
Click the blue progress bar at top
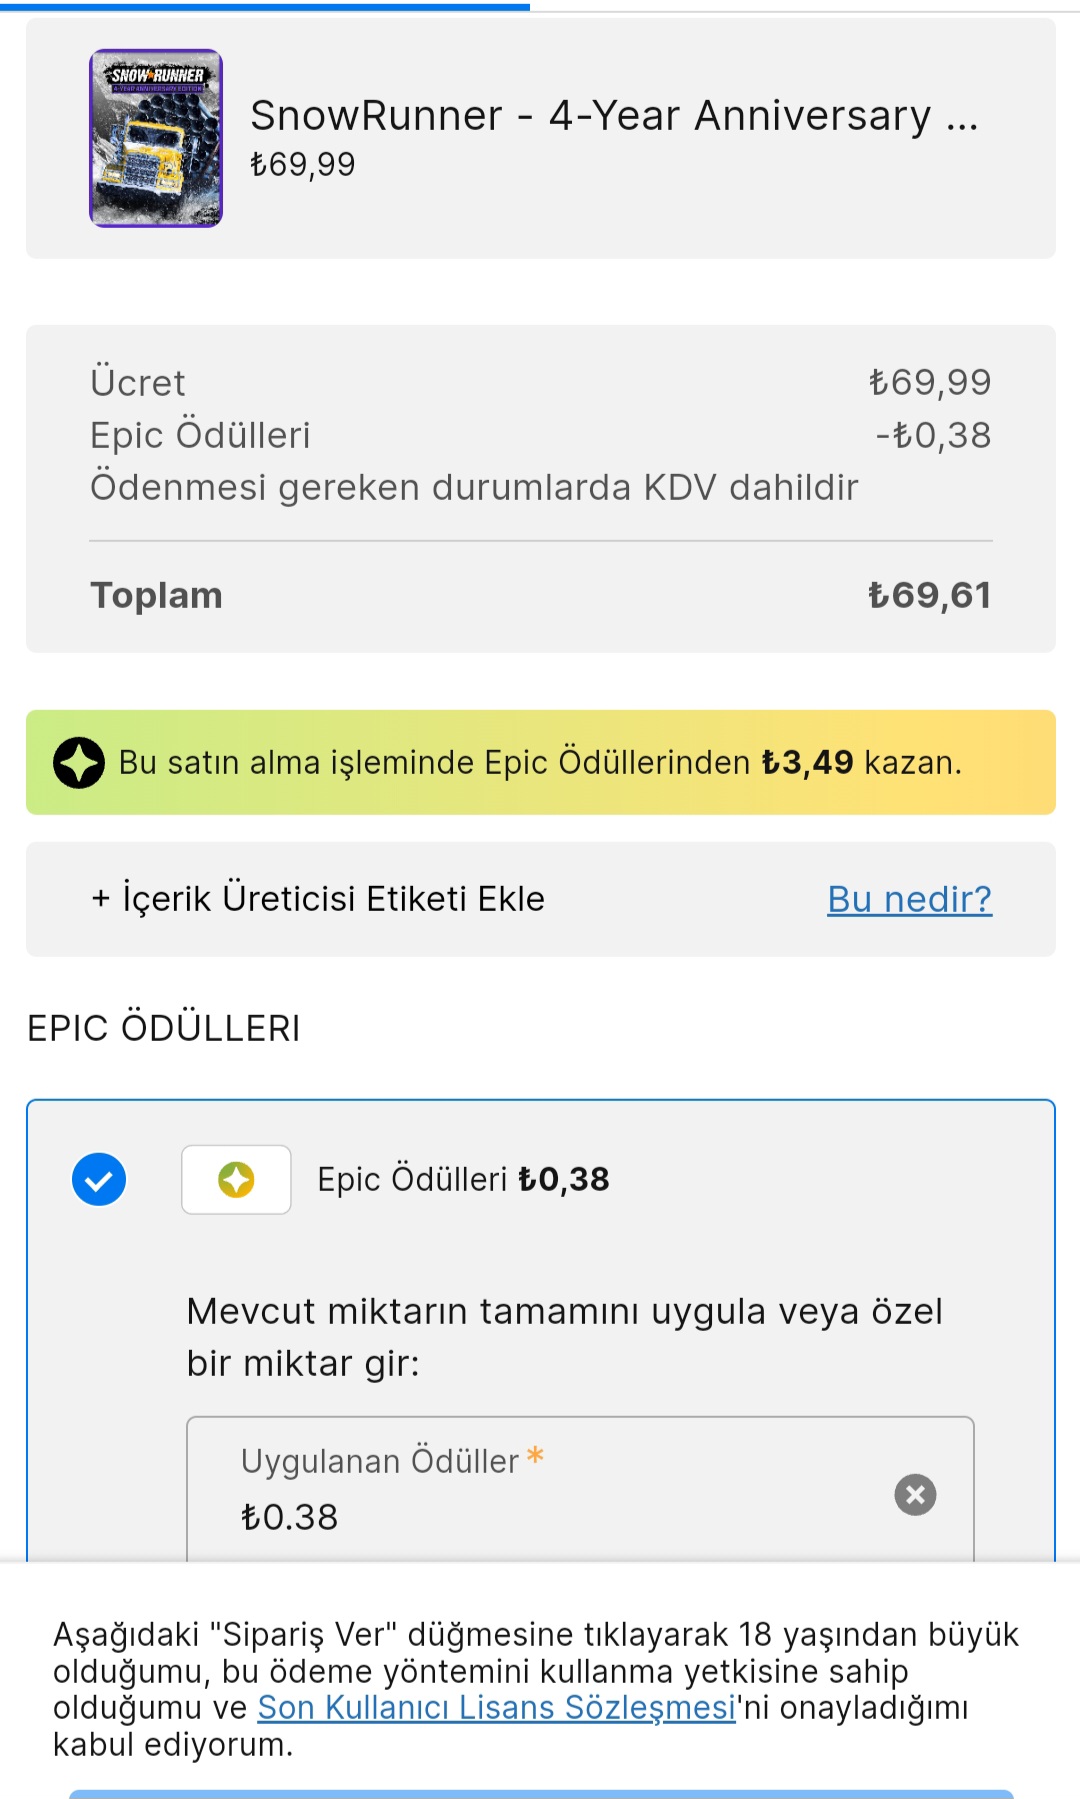click(x=265, y=6)
